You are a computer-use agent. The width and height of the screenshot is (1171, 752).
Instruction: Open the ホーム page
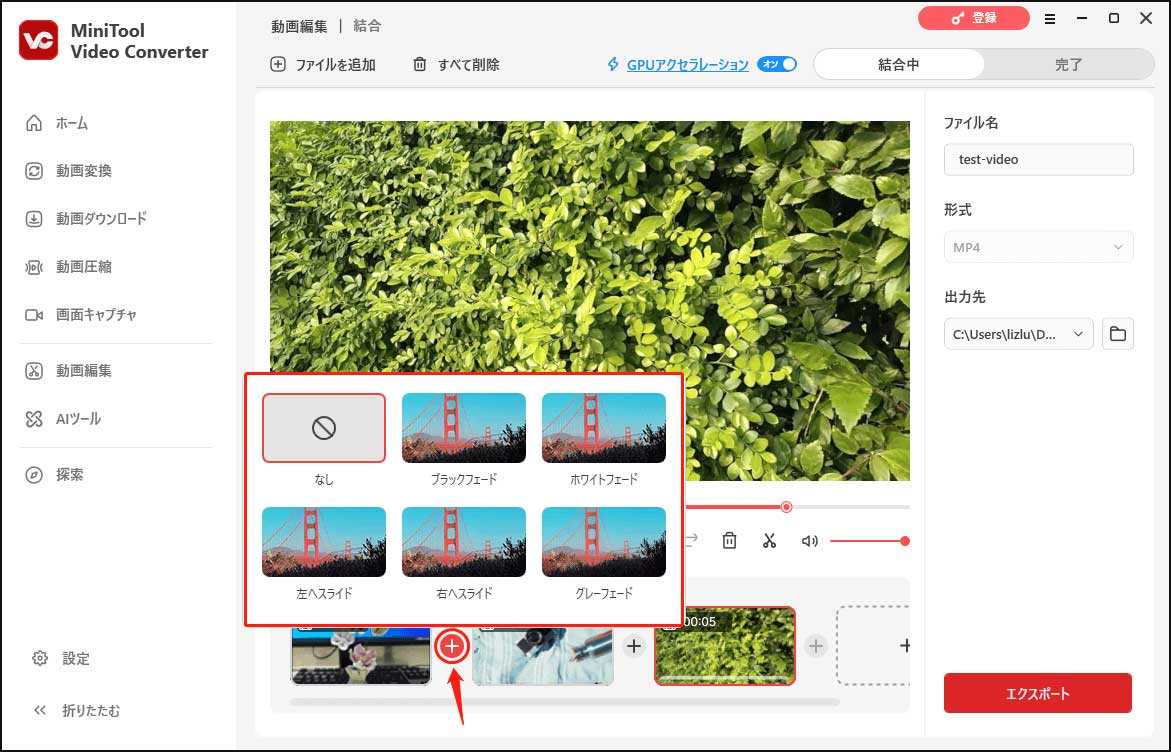tap(57, 123)
